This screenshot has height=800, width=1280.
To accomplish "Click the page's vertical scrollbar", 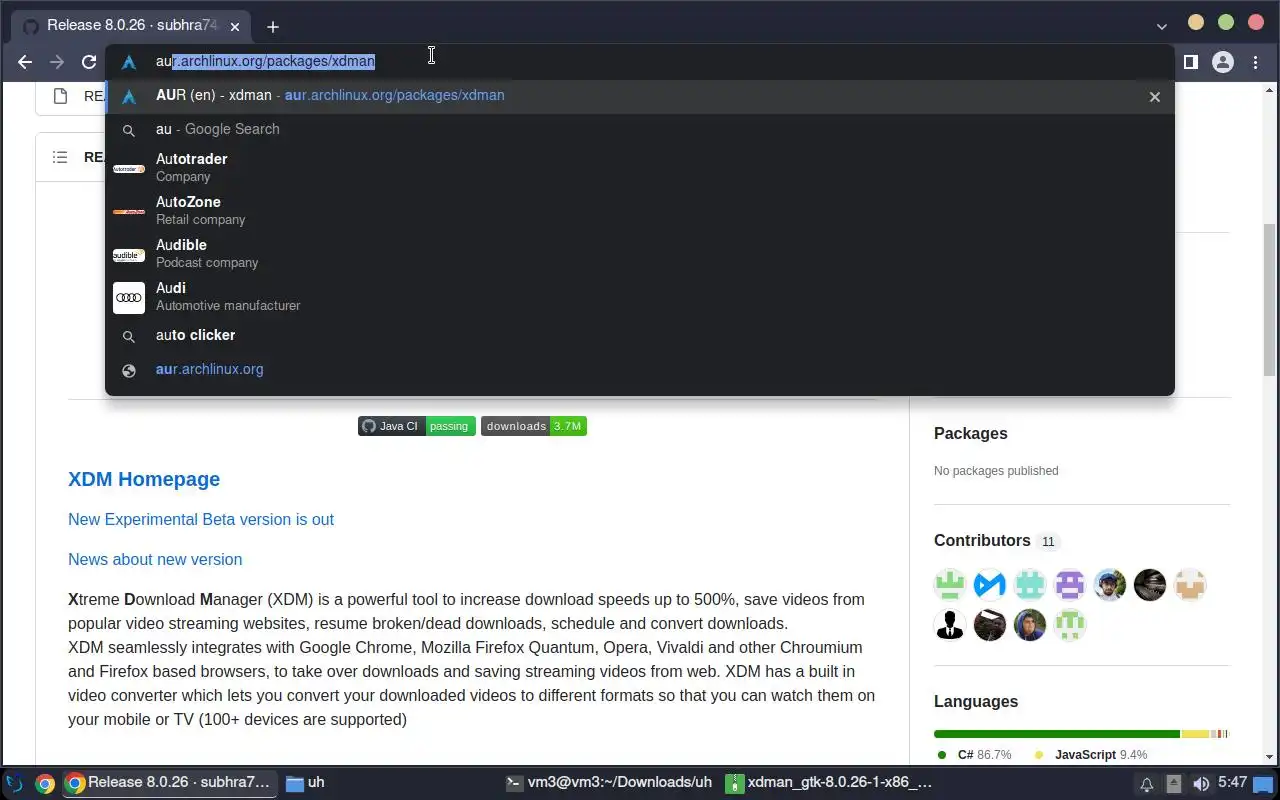I will [x=1271, y=300].
